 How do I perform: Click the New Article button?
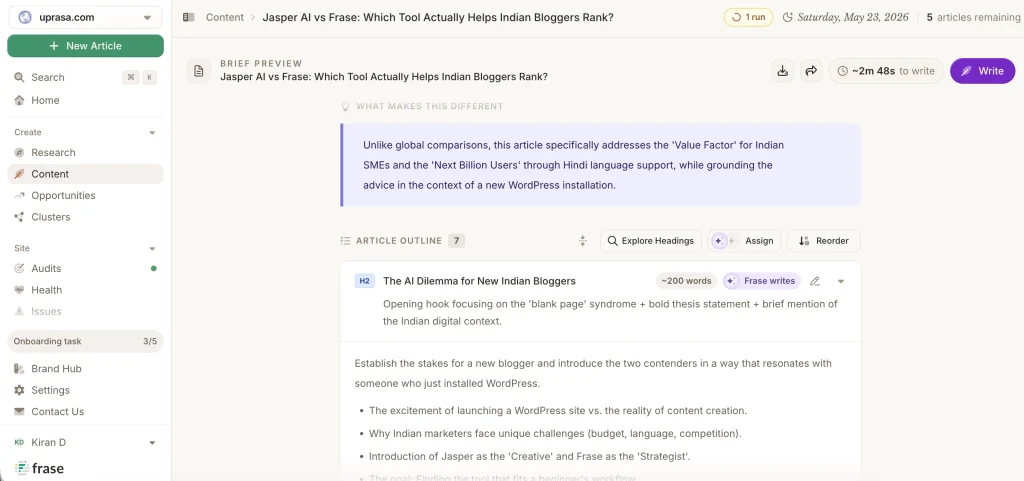pyautogui.click(x=86, y=46)
